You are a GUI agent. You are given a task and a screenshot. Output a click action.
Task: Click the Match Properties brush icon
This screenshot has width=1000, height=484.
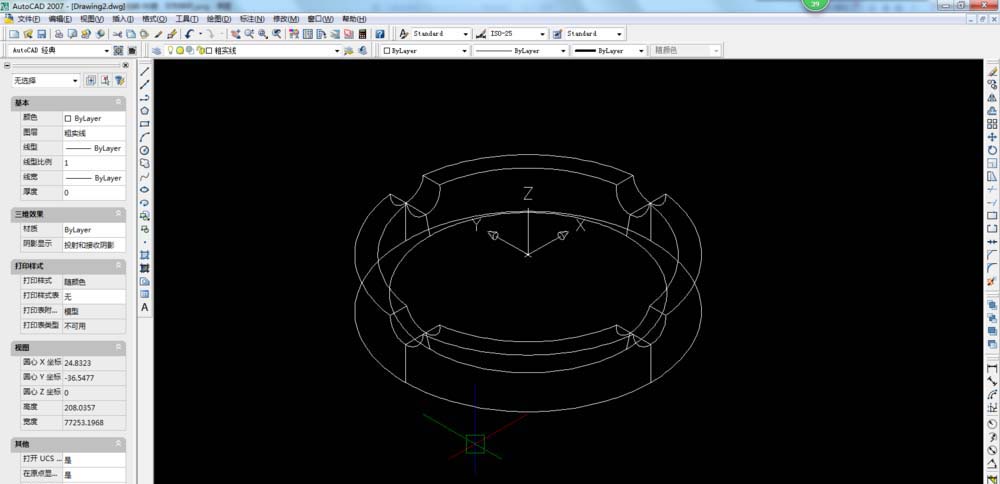coord(159,34)
